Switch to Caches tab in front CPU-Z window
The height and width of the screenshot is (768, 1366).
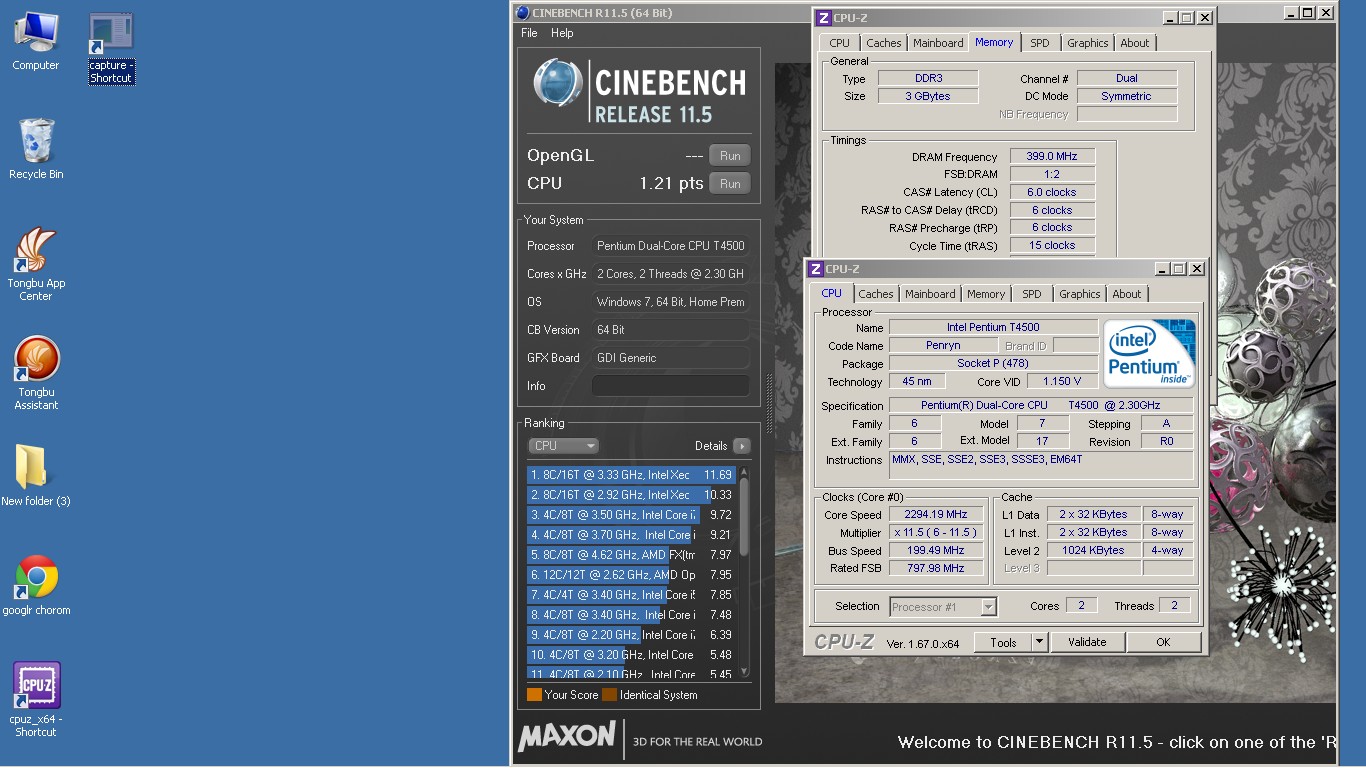point(875,294)
